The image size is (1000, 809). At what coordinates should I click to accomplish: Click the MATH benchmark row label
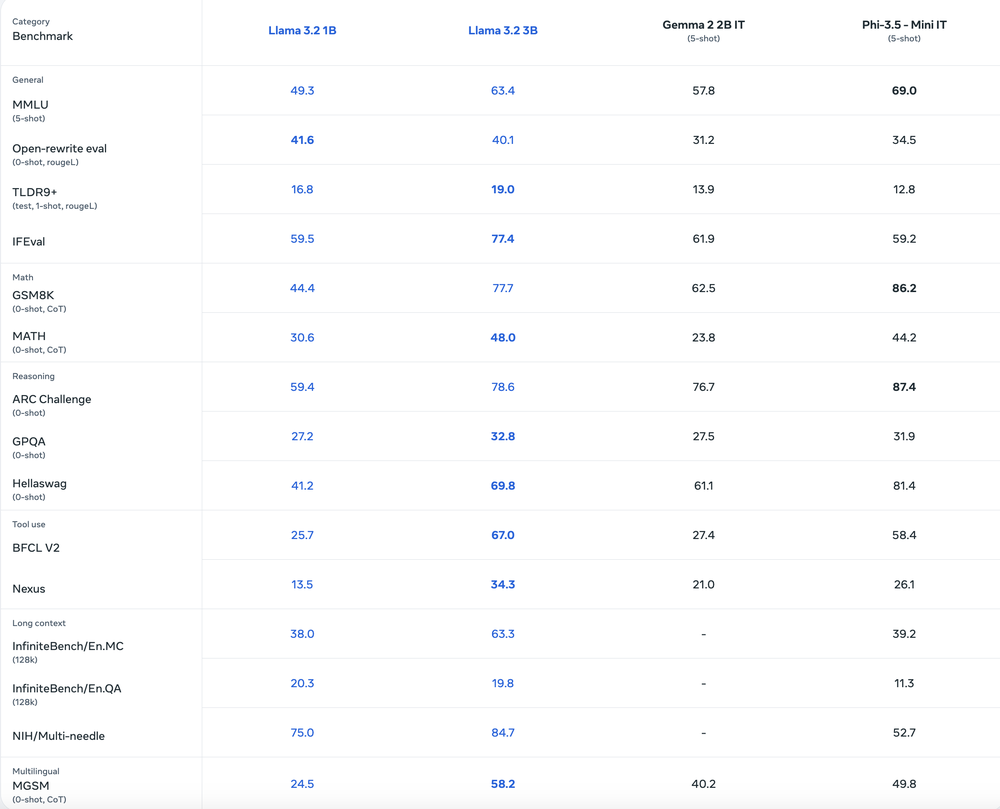pyautogui.click(x=30, y=336)
